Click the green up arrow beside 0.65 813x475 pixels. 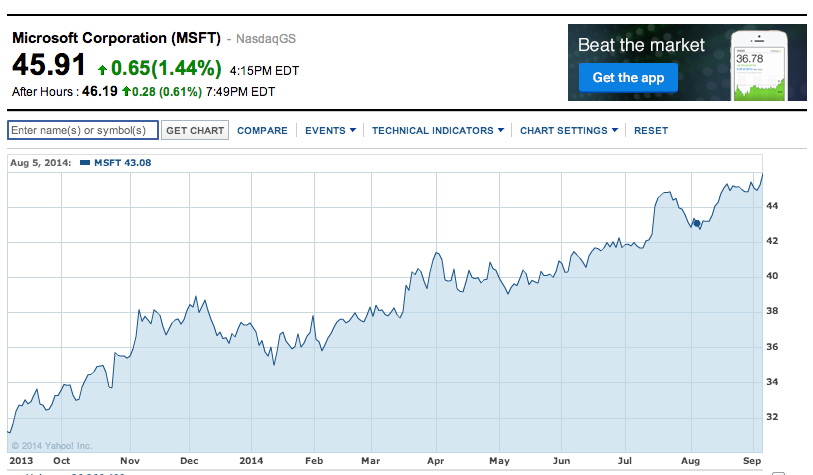click(x=102, y=70)
